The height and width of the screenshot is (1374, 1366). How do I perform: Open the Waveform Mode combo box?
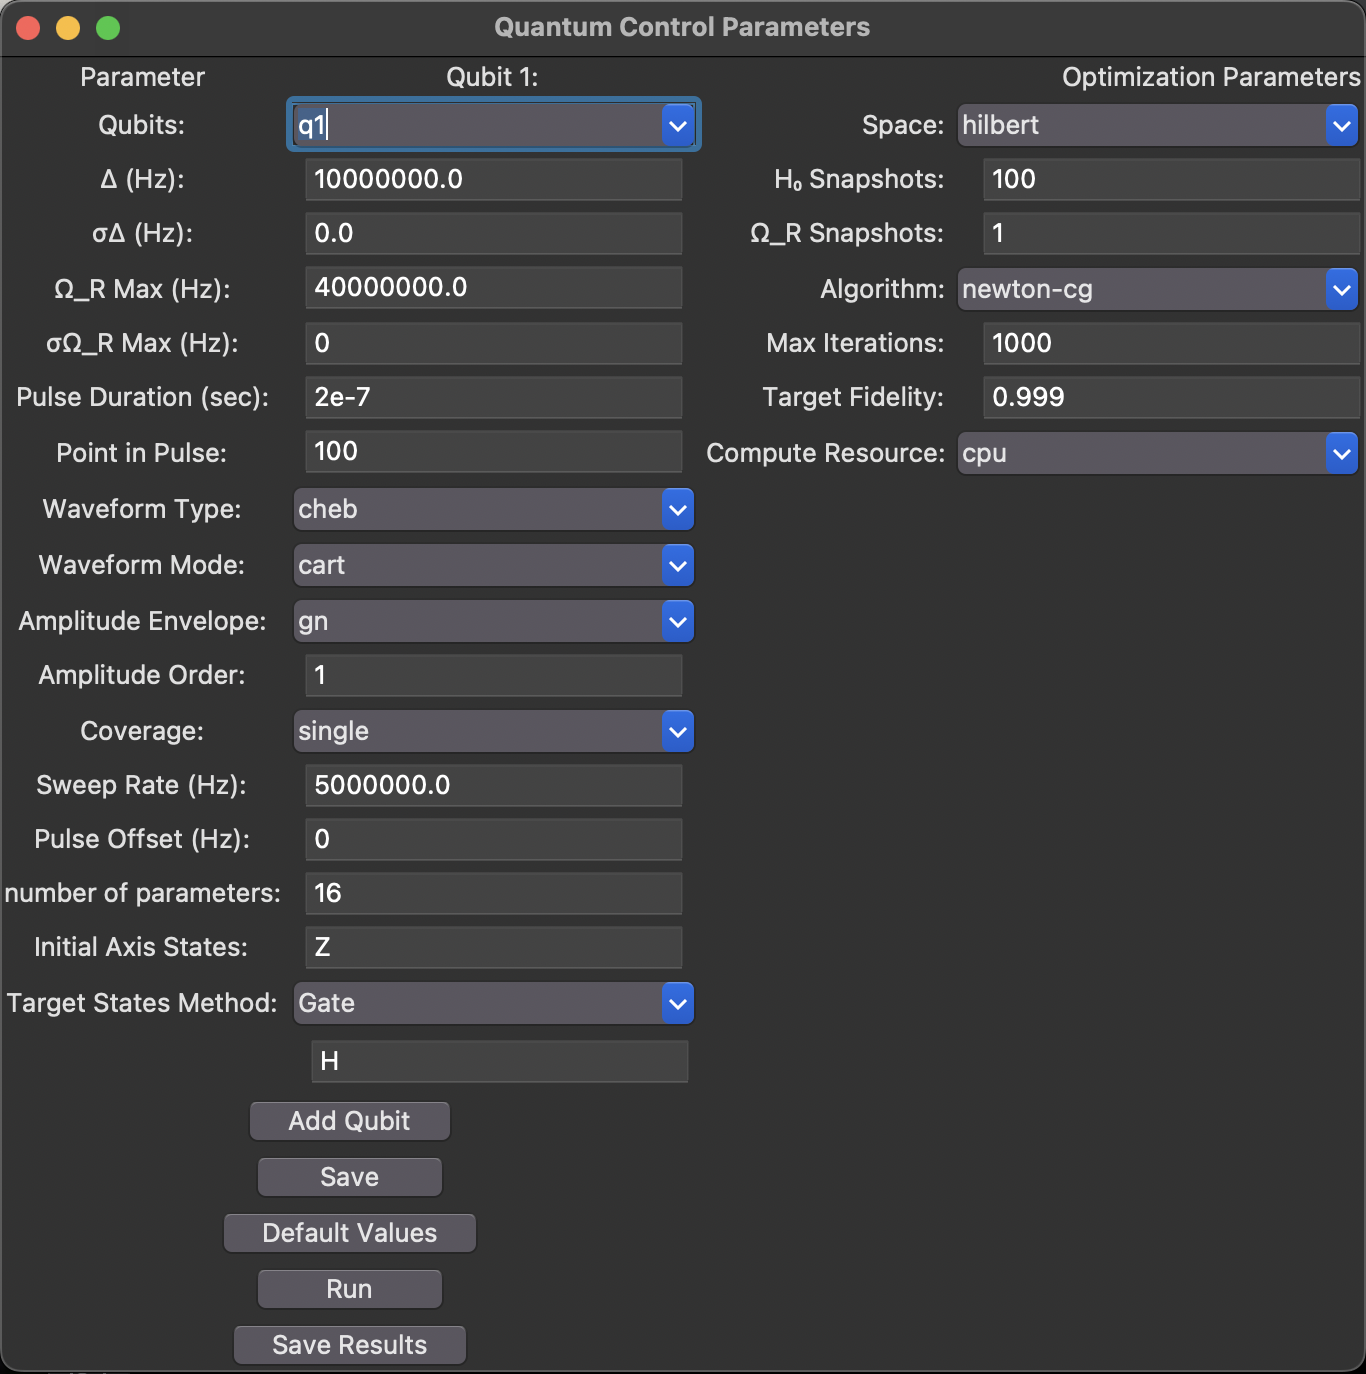494,565
